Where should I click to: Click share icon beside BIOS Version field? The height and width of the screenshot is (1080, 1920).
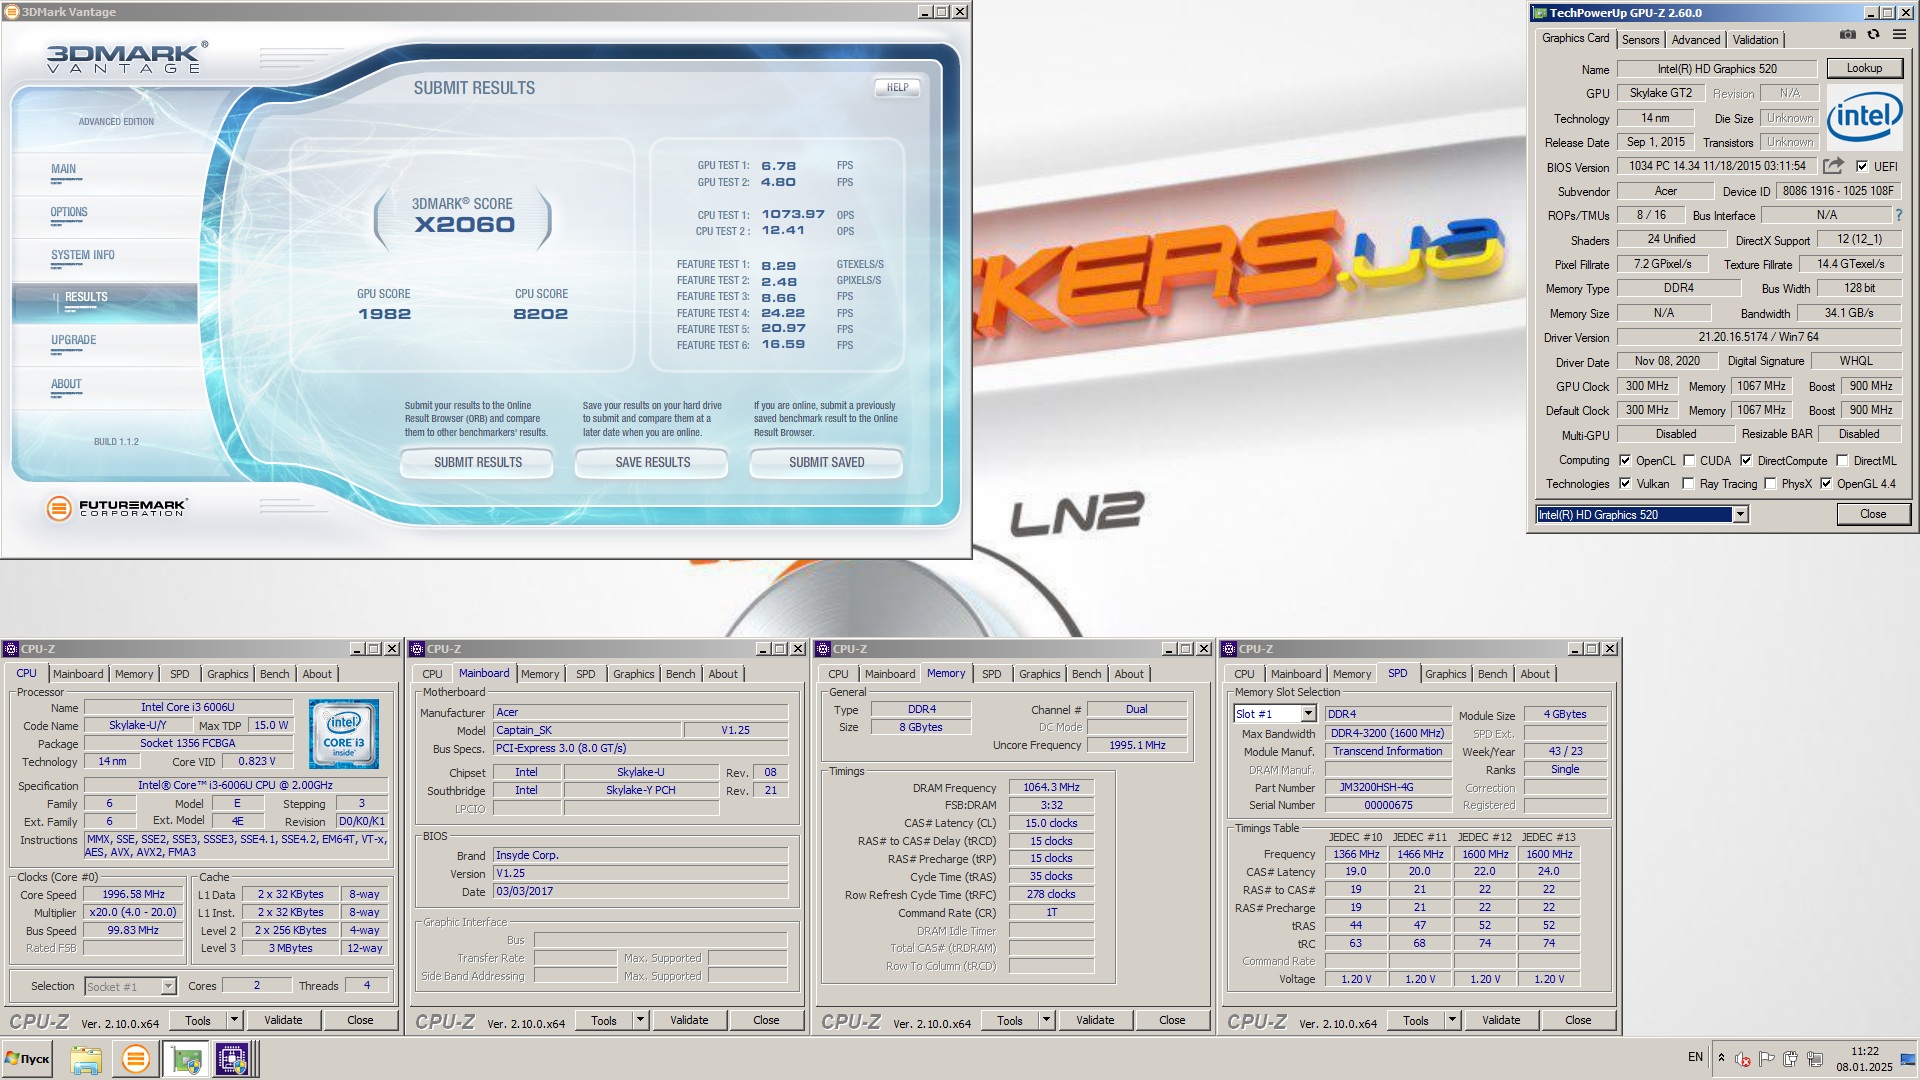tap(1833, 166)
